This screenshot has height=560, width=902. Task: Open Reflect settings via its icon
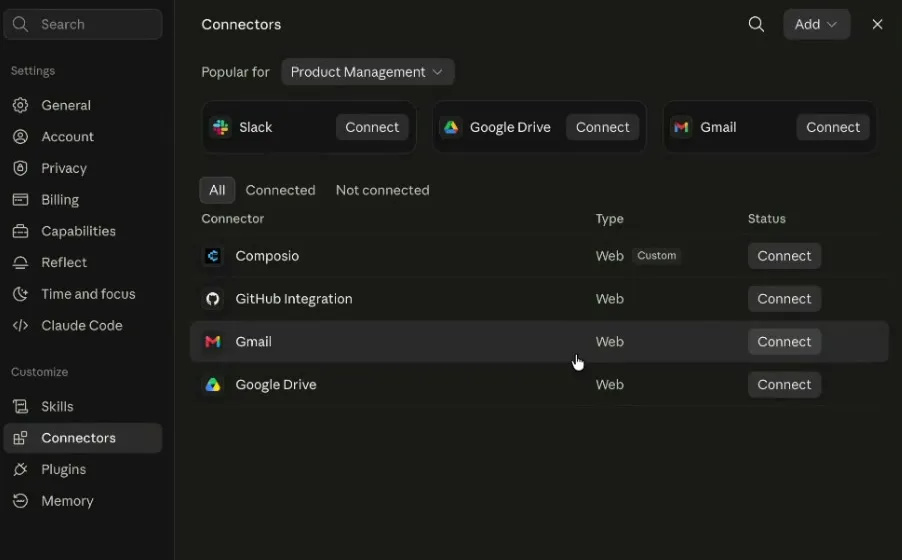click(x=20, y=262)
